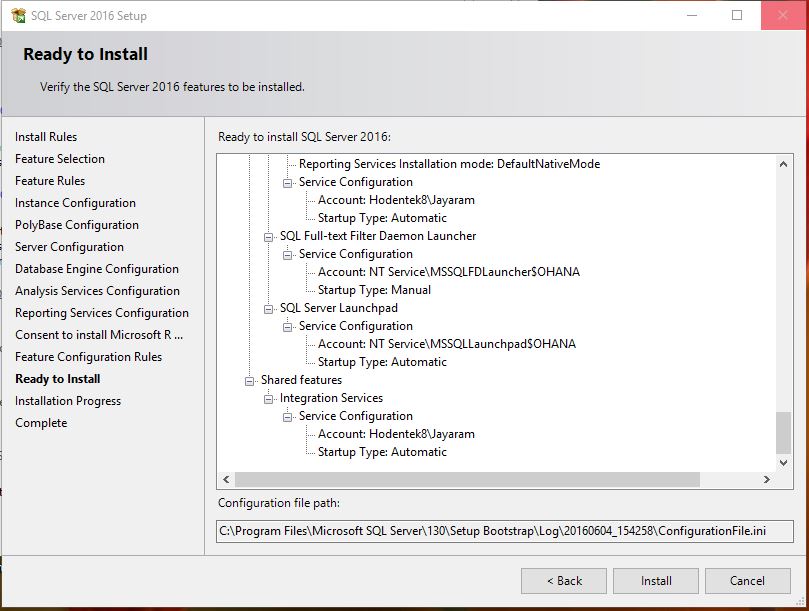The height and width of the screenshot is (611, 809).
Task: Select Database Engine Configuration step
Action: click(96, 268)
